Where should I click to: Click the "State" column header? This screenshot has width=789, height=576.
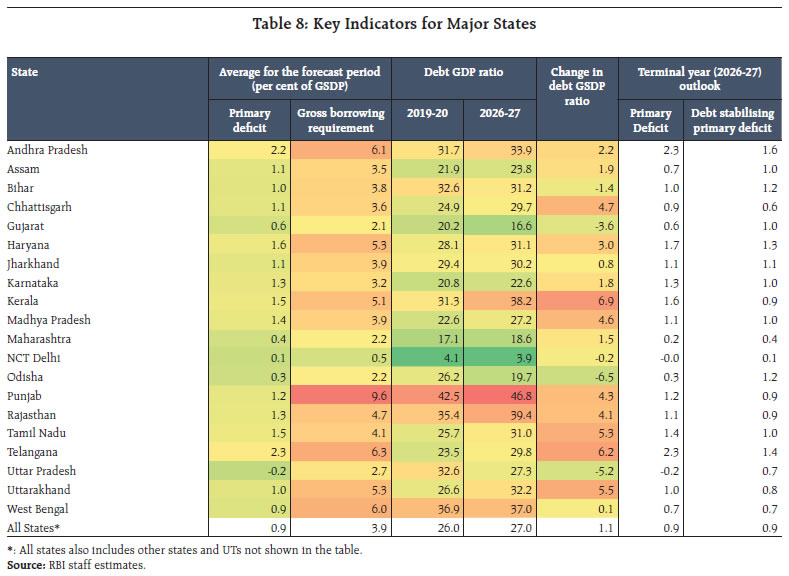click(25, 72)
